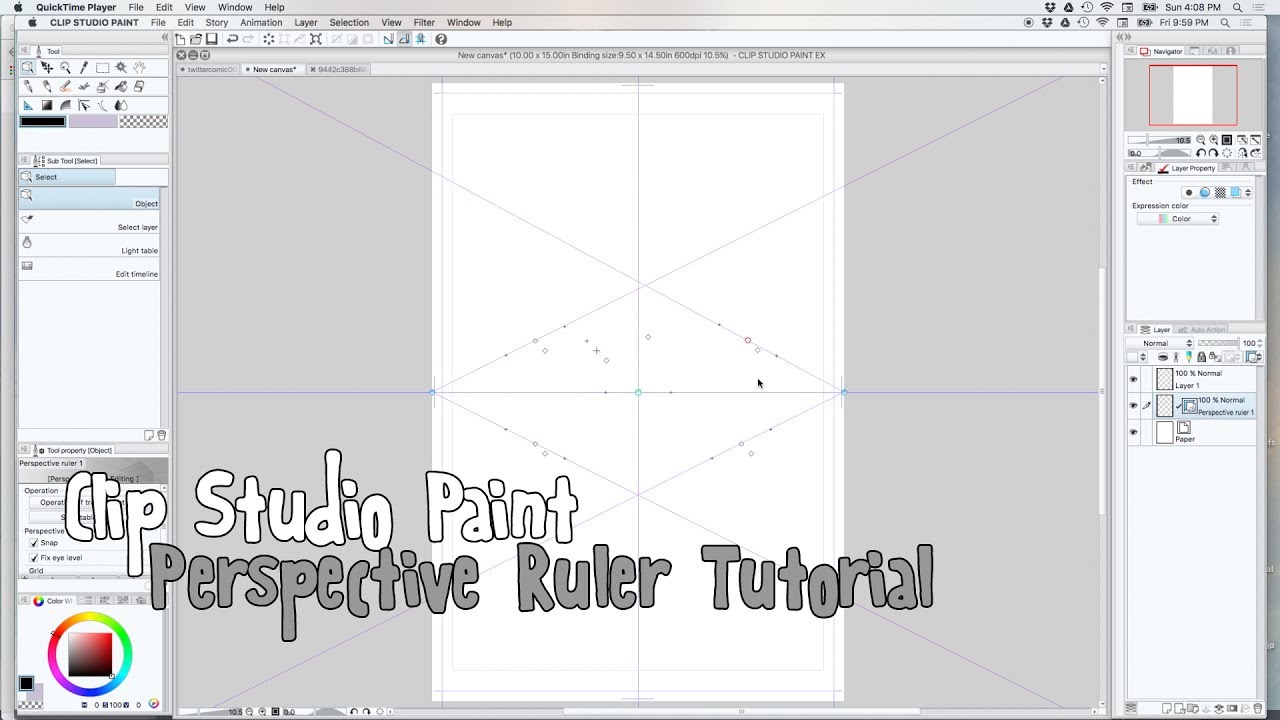Choose the Edit timeline sub tool
1280x720 pixels.
[x=89, y=267]
